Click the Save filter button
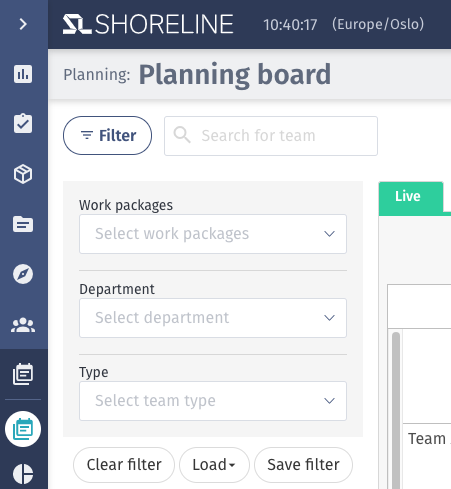The image size is (451, 489). coord(303,465)
